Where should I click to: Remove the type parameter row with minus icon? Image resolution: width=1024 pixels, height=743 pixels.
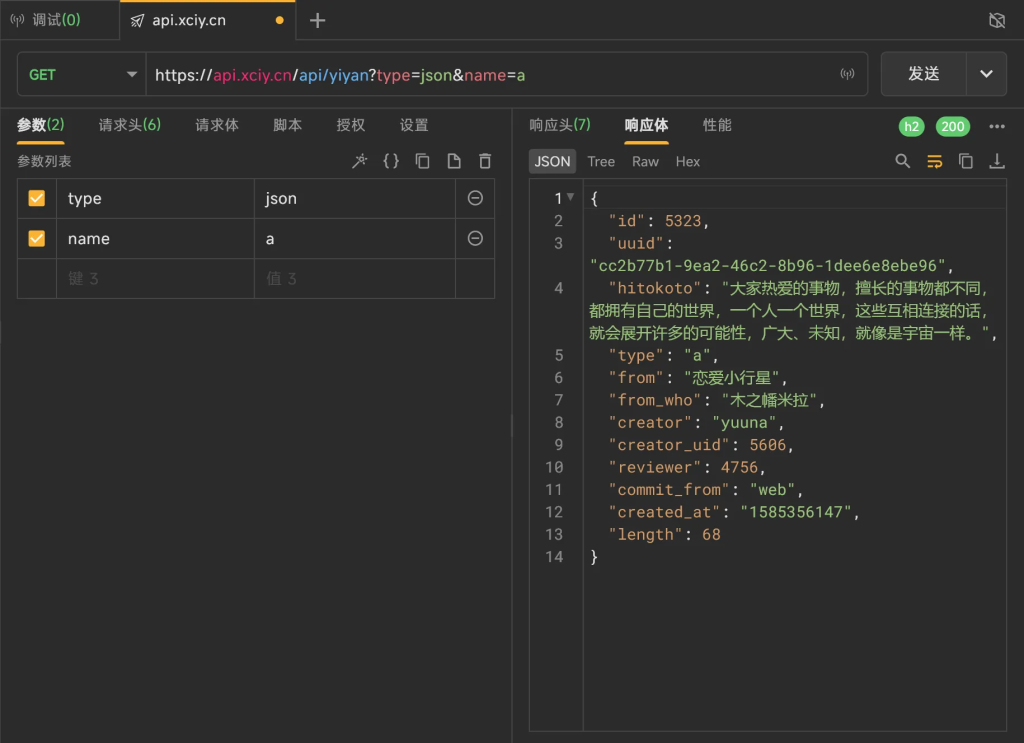[475, 198]
